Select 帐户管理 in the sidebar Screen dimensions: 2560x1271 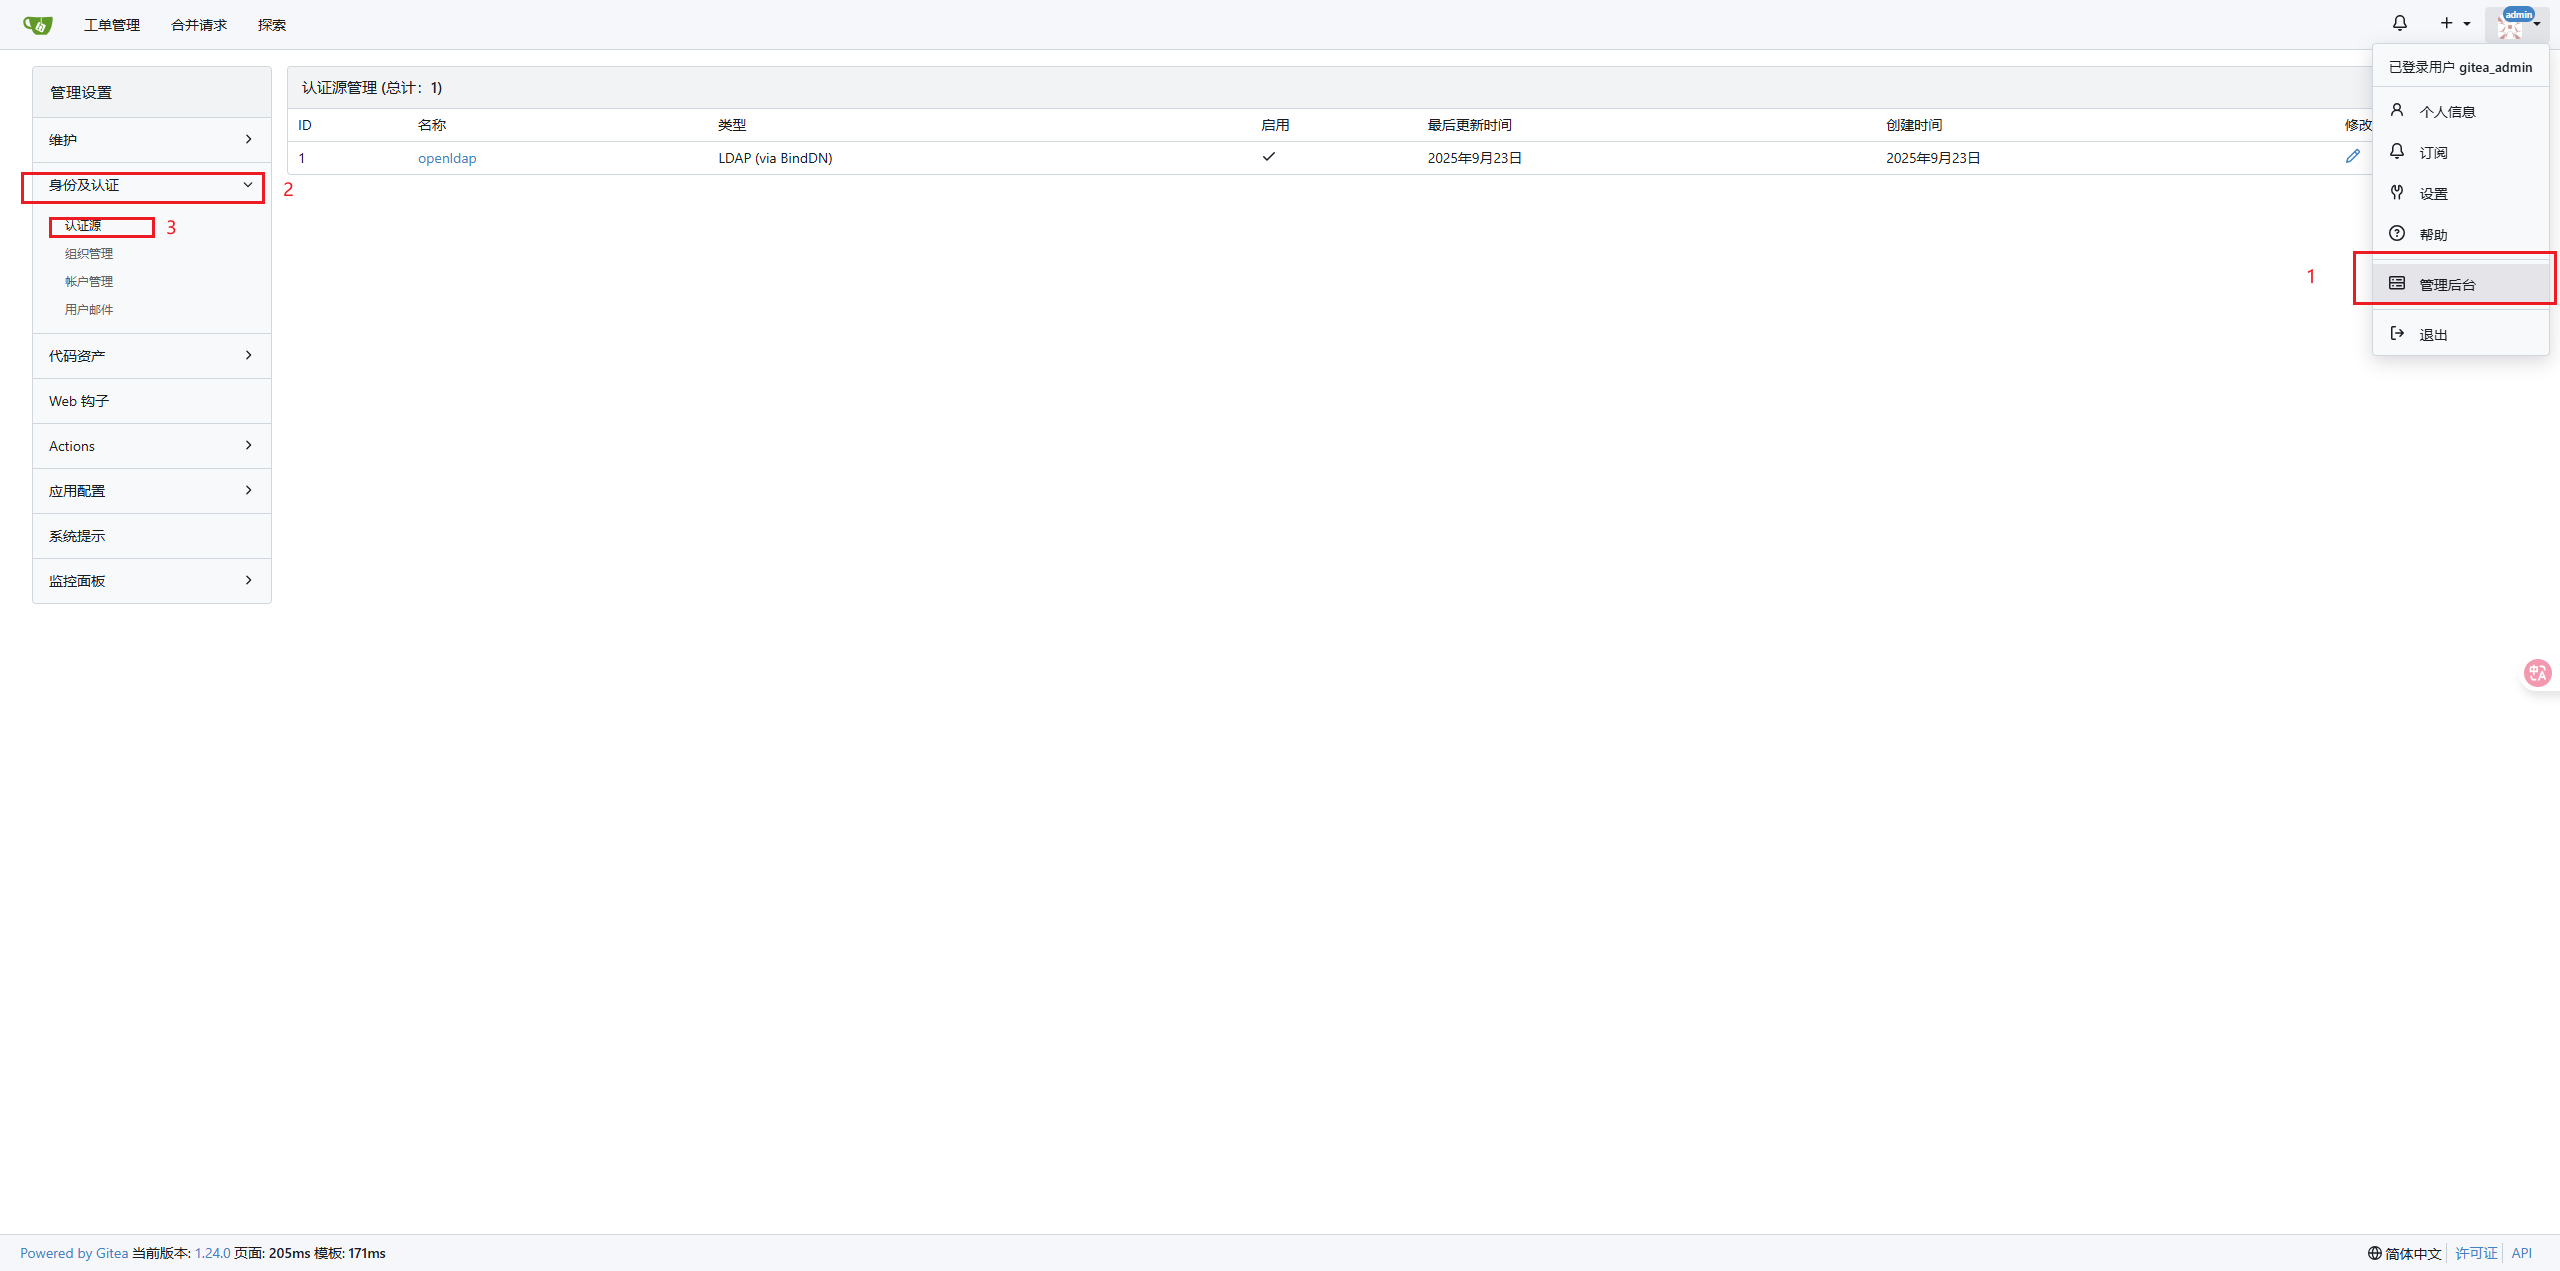pyautogui.click(x=89, y=282)
